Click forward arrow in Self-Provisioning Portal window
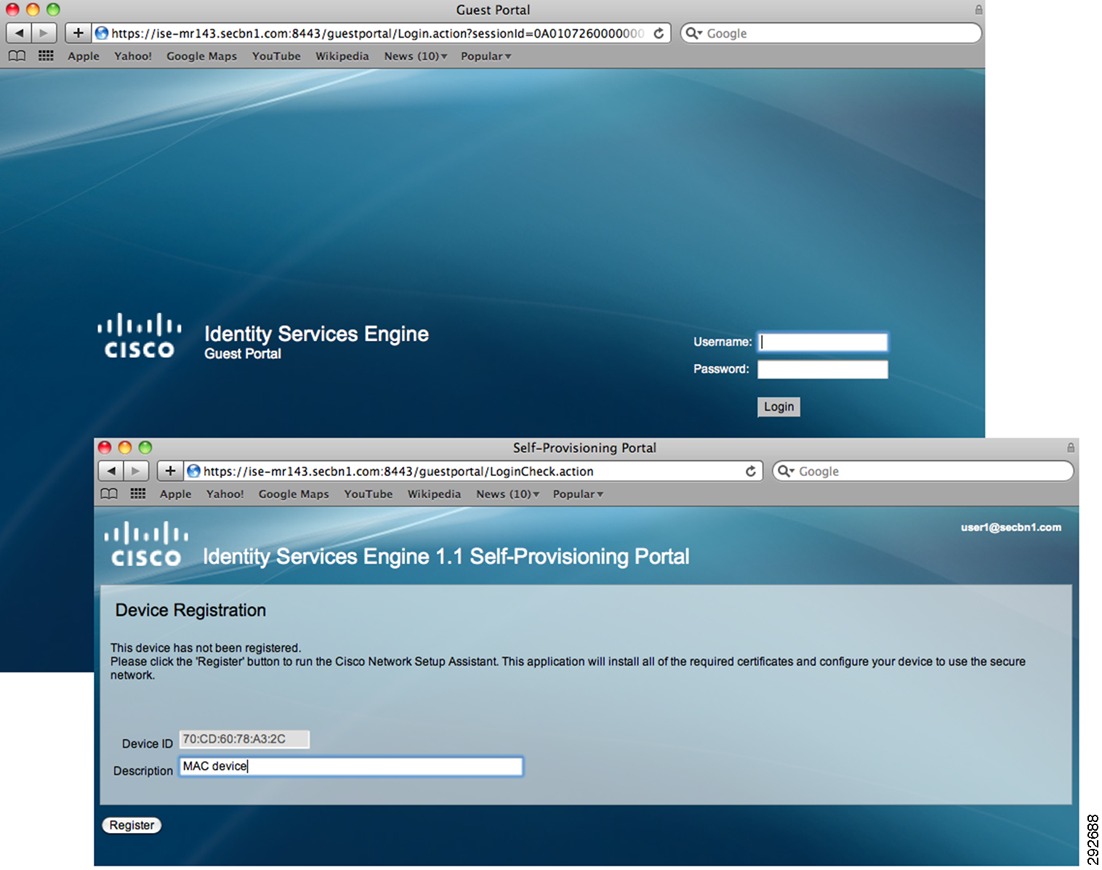 [136, 471]
